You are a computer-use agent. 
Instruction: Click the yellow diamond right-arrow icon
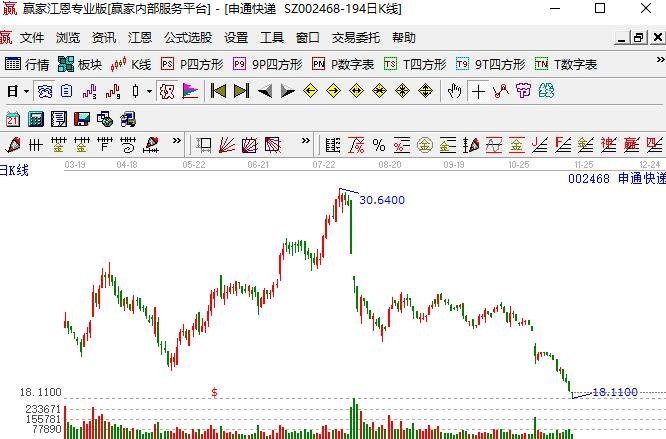pyautogui.click(x=333, y=91)
